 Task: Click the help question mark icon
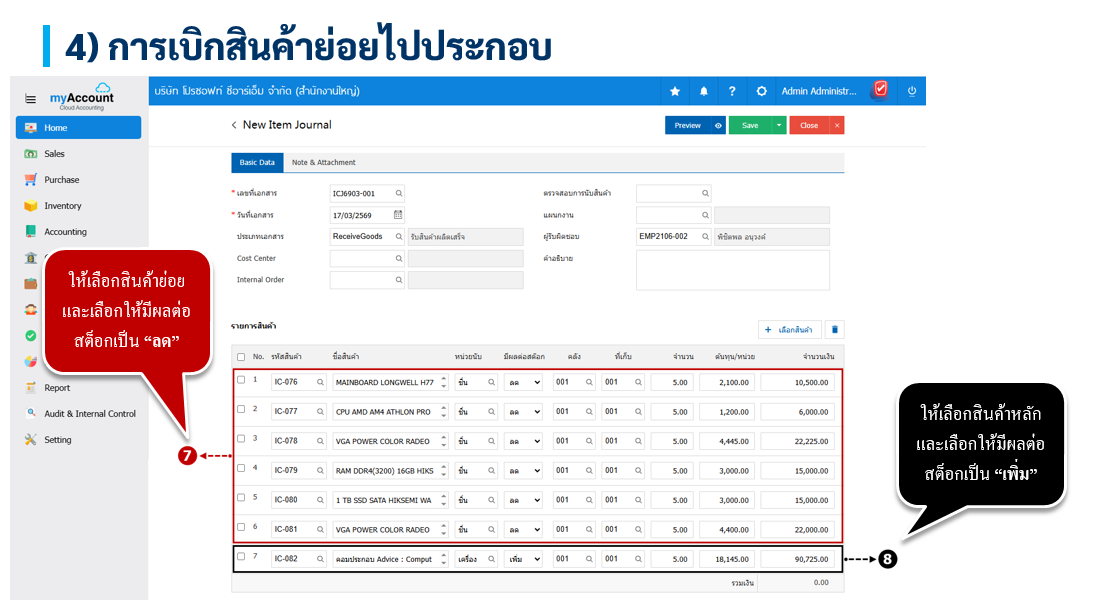(732, 91)
